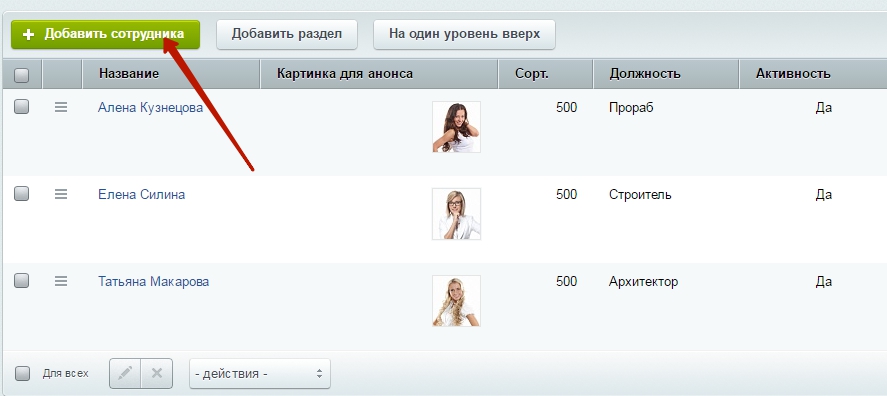
Task: Click the Прораб position cell
Action: (x=631, y=107)
